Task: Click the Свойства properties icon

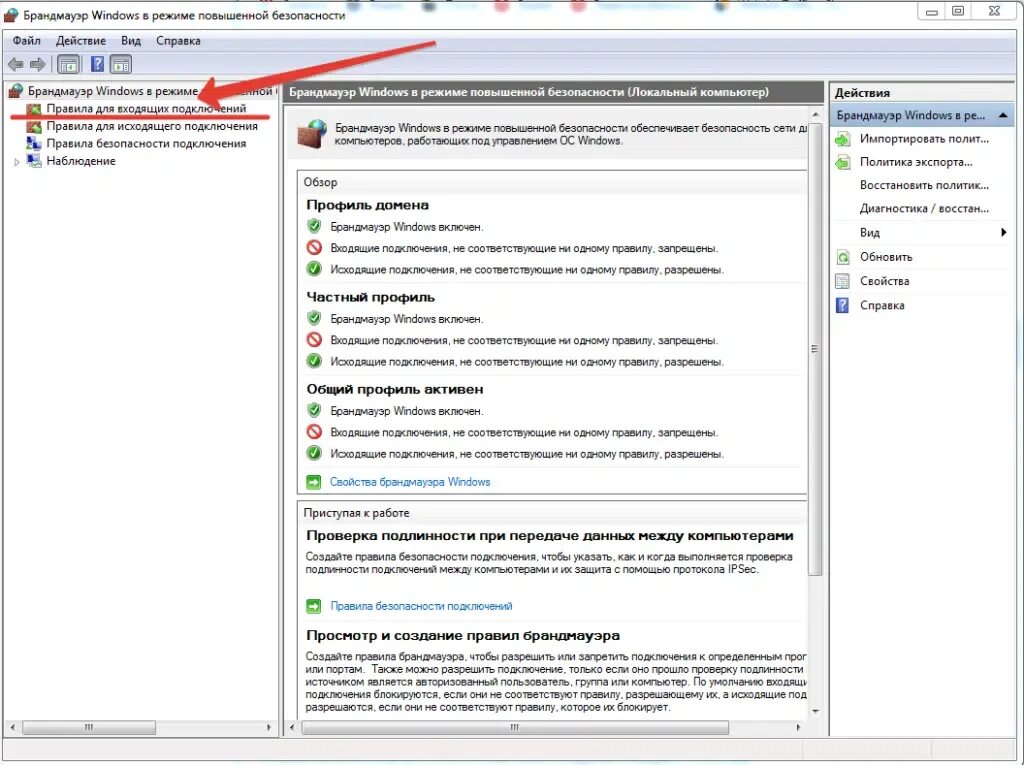Action: (843, 282)
